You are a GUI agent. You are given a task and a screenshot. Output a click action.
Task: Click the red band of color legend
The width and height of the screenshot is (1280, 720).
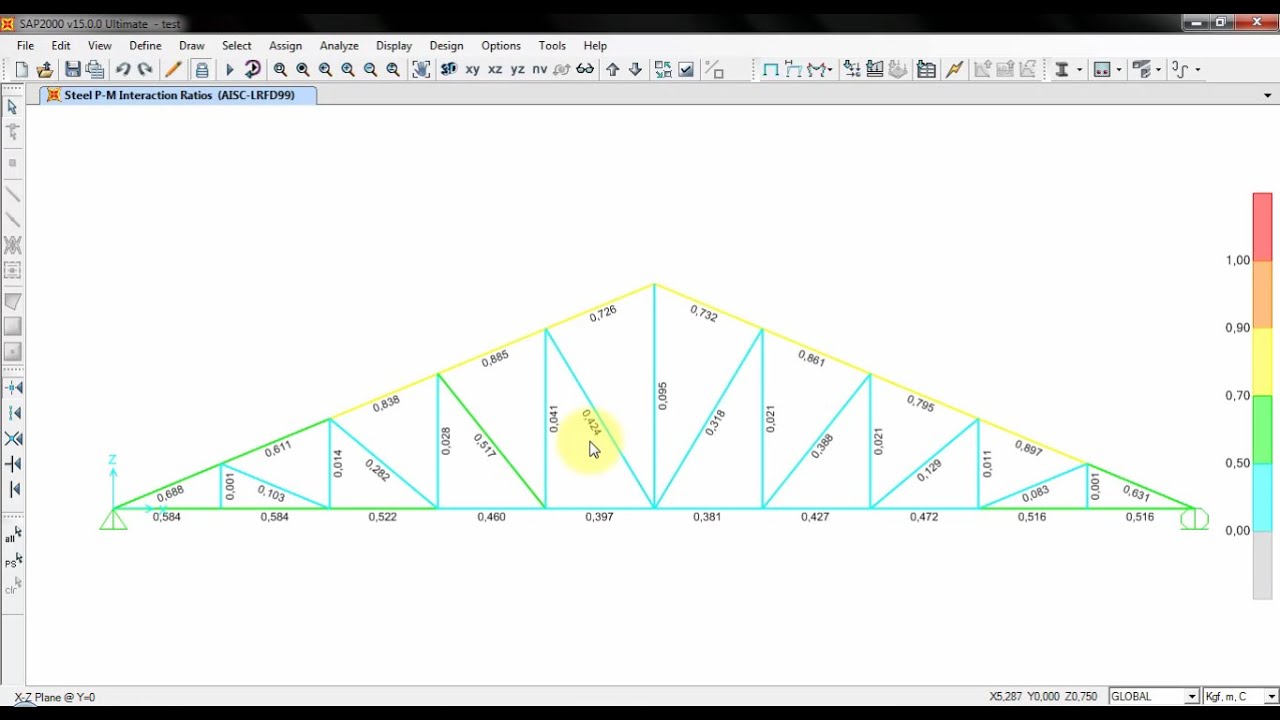[x=1262, y=226]
